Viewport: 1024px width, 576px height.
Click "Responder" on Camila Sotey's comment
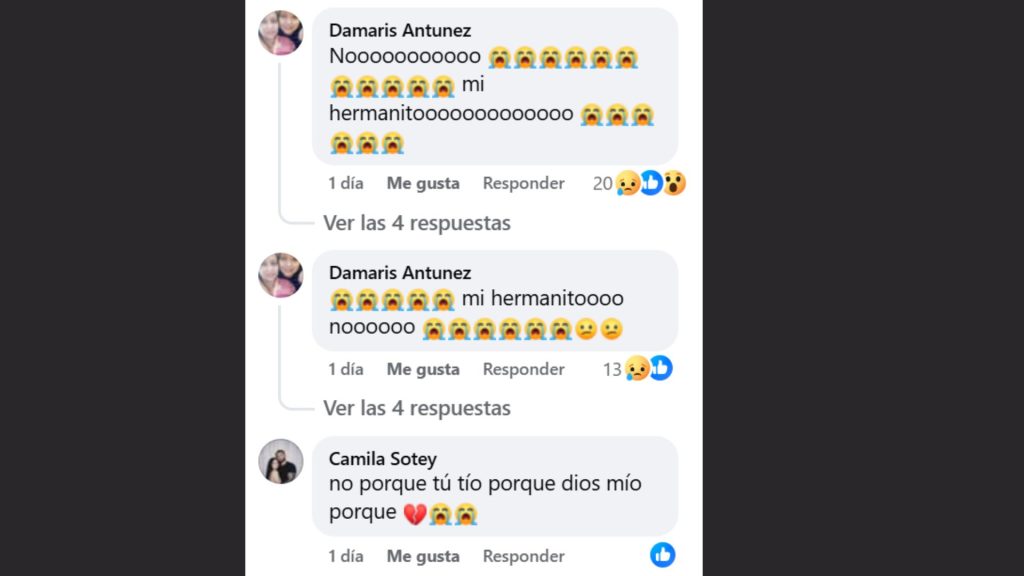tap(523, 555)
